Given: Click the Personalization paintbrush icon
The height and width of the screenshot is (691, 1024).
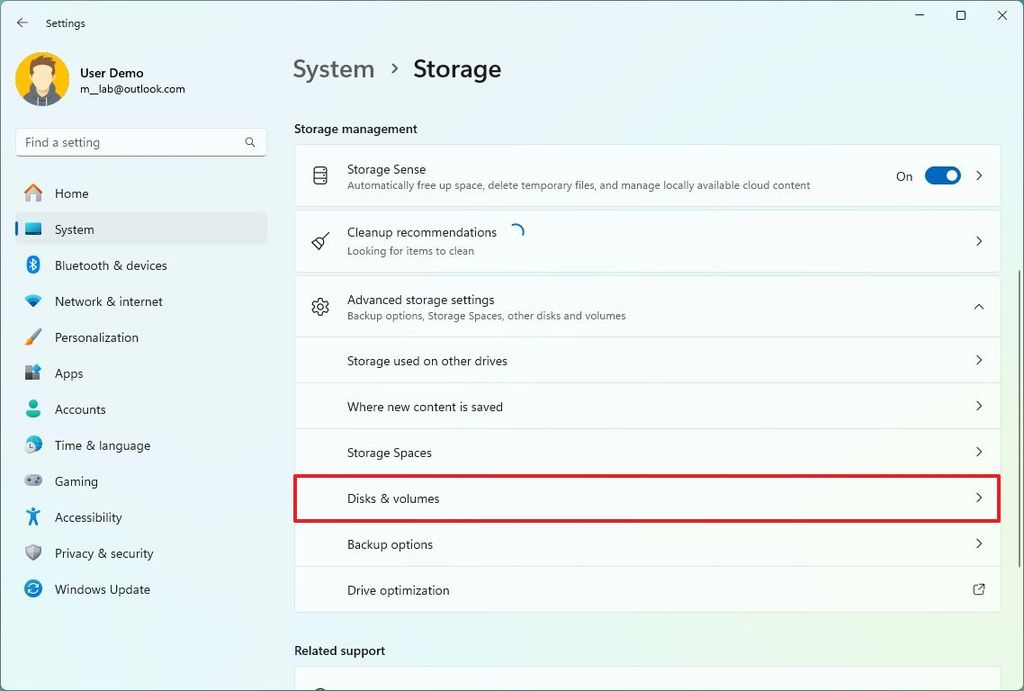Looking at the screenshot, I should point(33,337).
